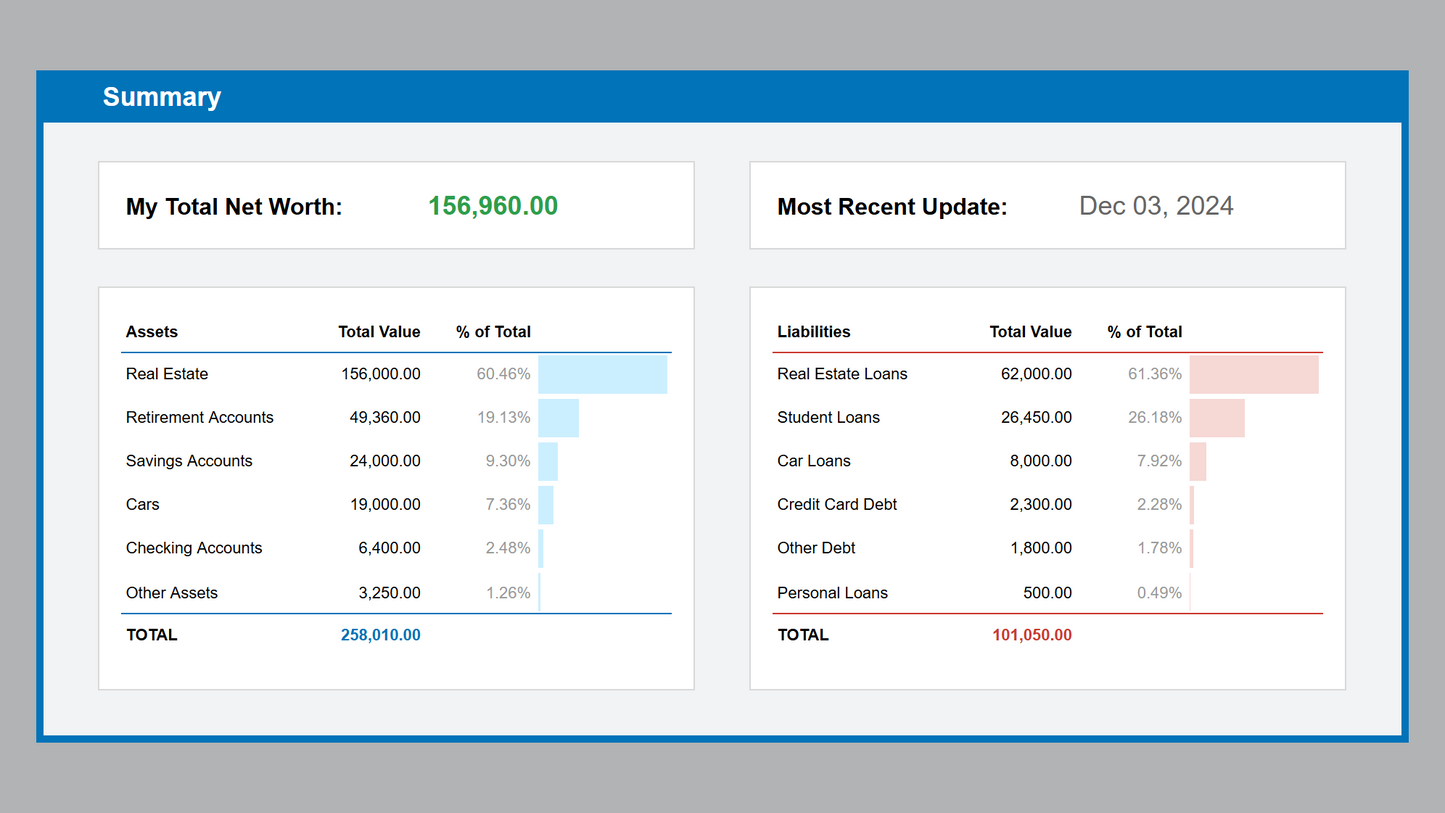The width and height of the screenshot is (1445, 813).
Task: Click the Summary header title
Action: tap(162, 97)
